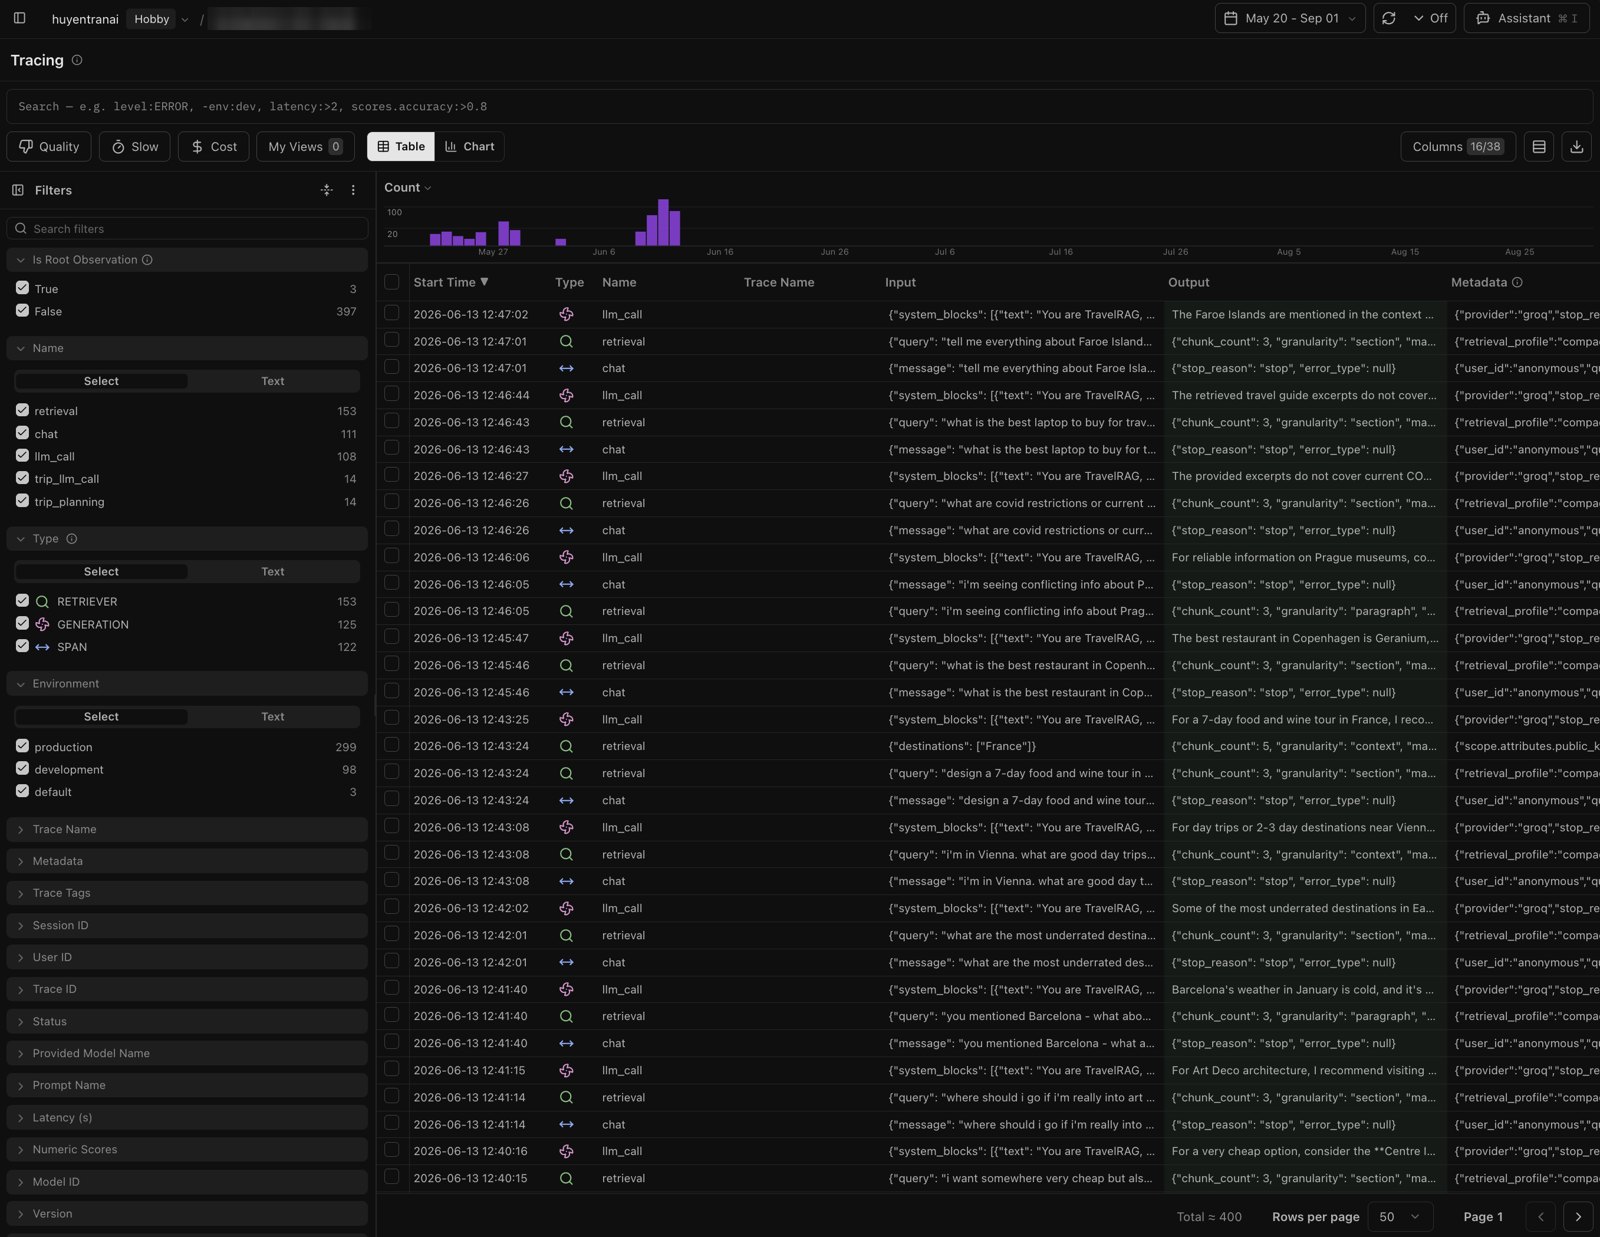Click the Input cell mentioning Faroe Islands query
The width and height of the screenshot is (1600, 1237).
1021,341
